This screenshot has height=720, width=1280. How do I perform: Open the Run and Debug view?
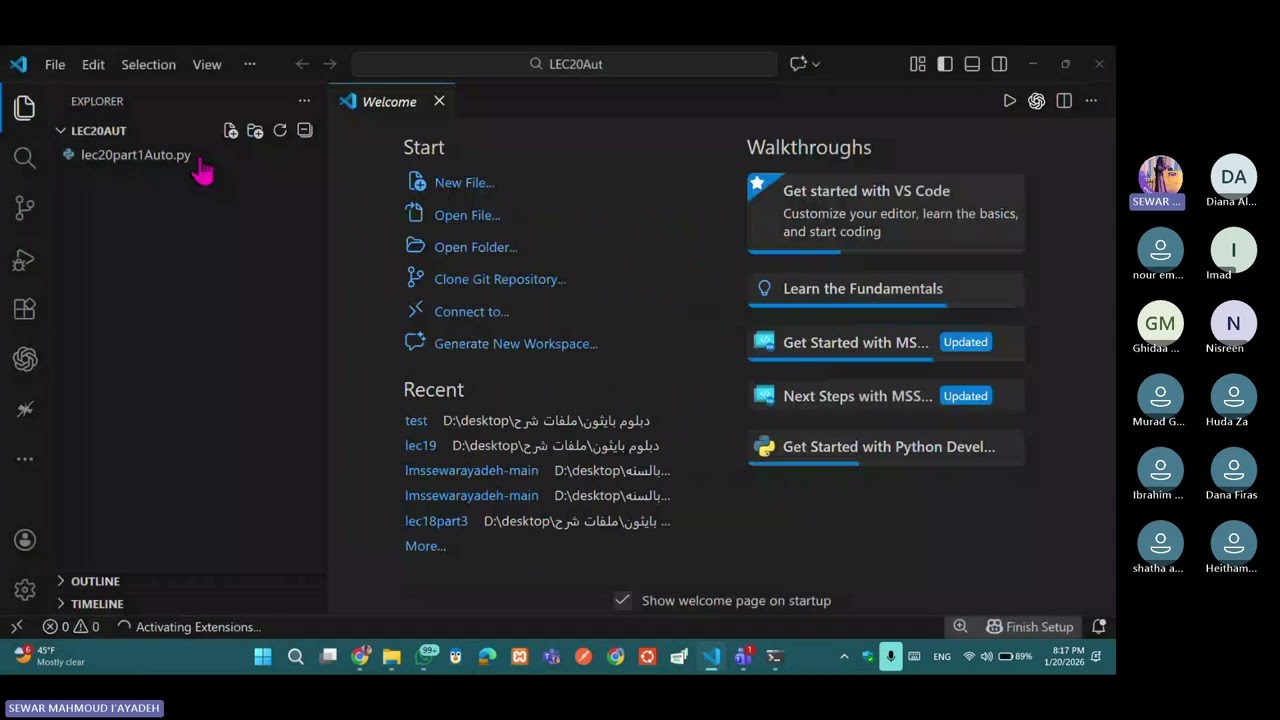tap(25, 260)
